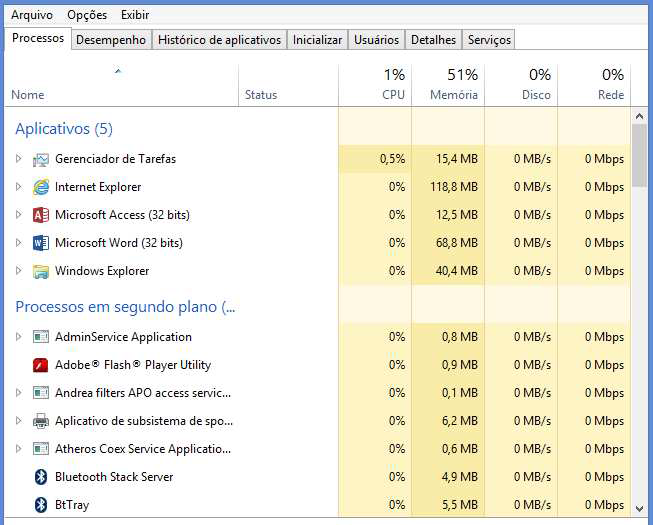Click the BtTray Bluetooth icon
653x525 pixels.
pyautogui.click(x=41, y=505)
